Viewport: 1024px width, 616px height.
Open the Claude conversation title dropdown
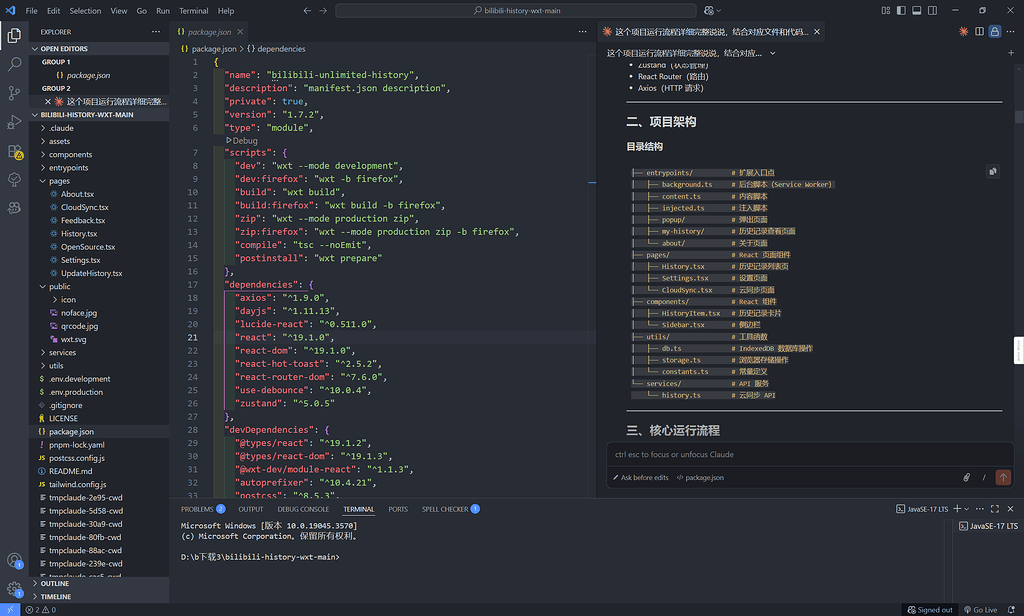(773, 53)
